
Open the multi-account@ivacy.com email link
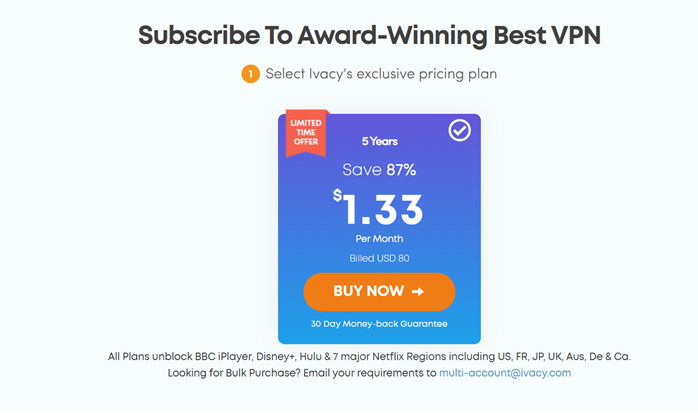pos(505,373)
